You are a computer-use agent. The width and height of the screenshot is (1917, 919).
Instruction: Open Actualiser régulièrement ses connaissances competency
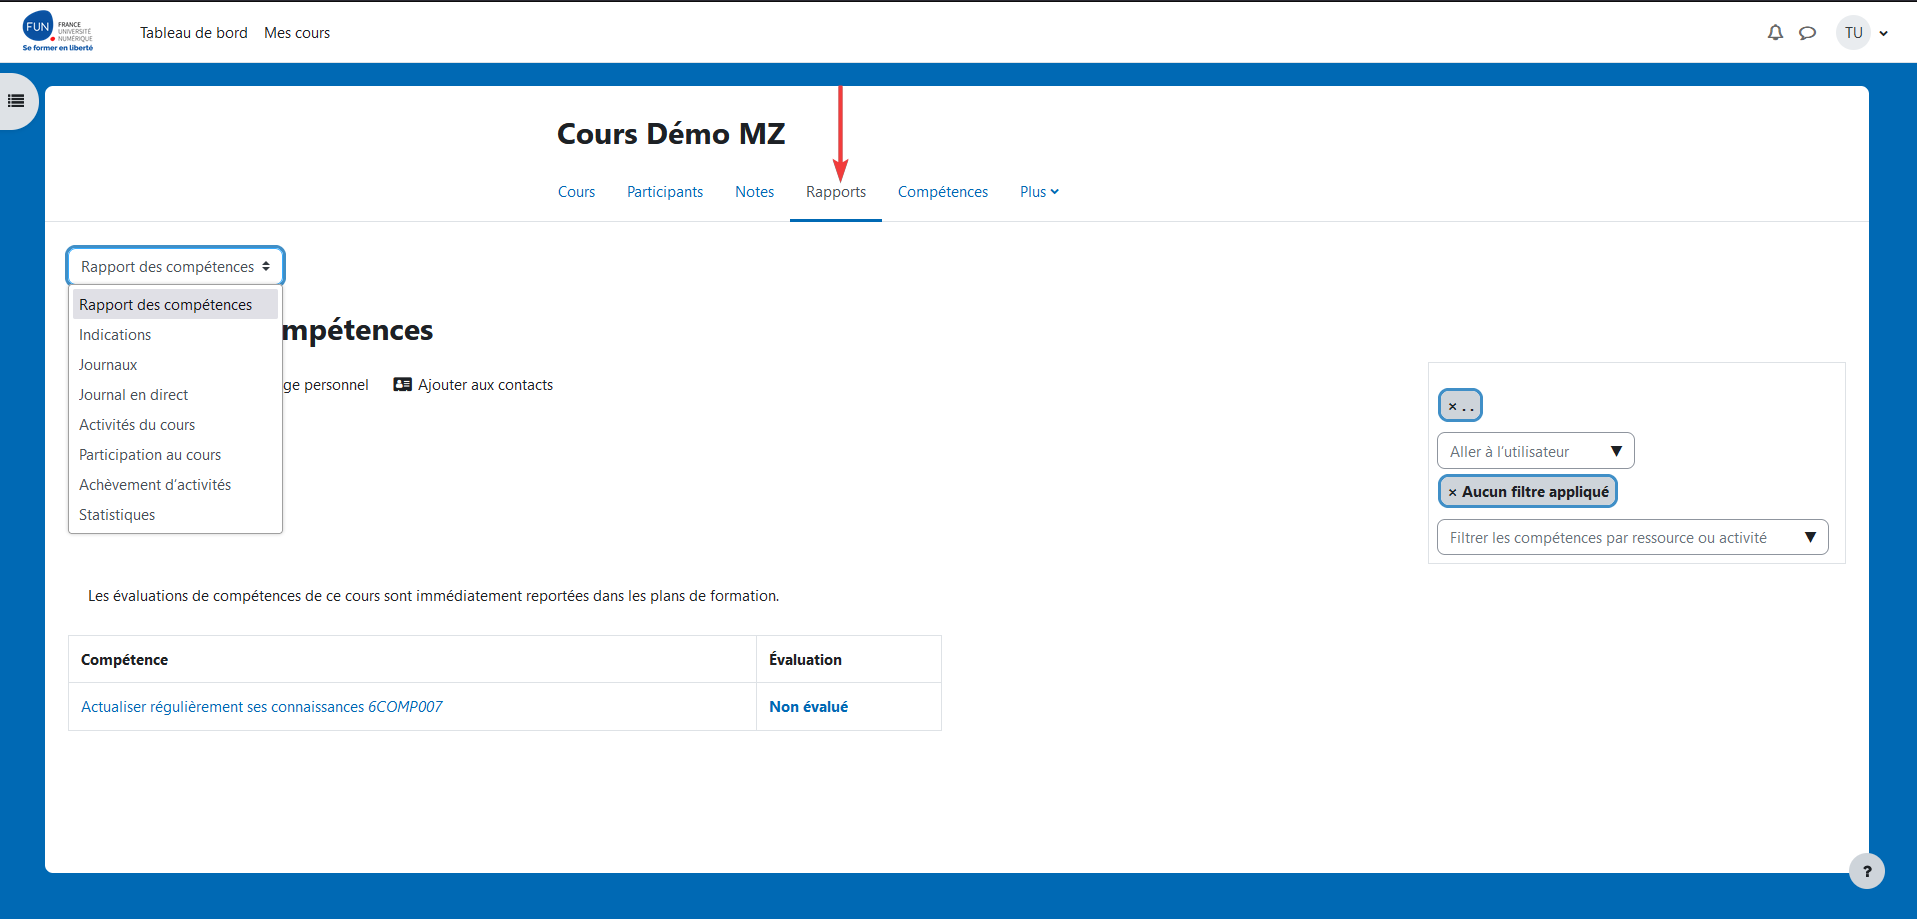click(x=262, y=707)
